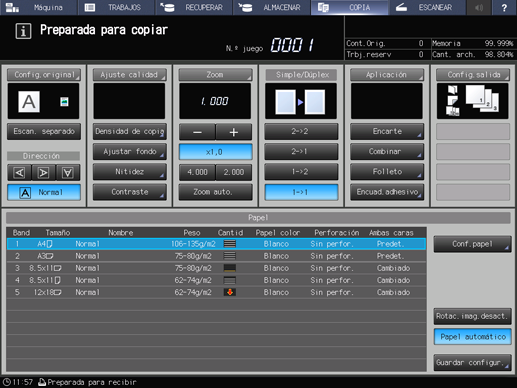Open Nitidez options

point(129,172)
